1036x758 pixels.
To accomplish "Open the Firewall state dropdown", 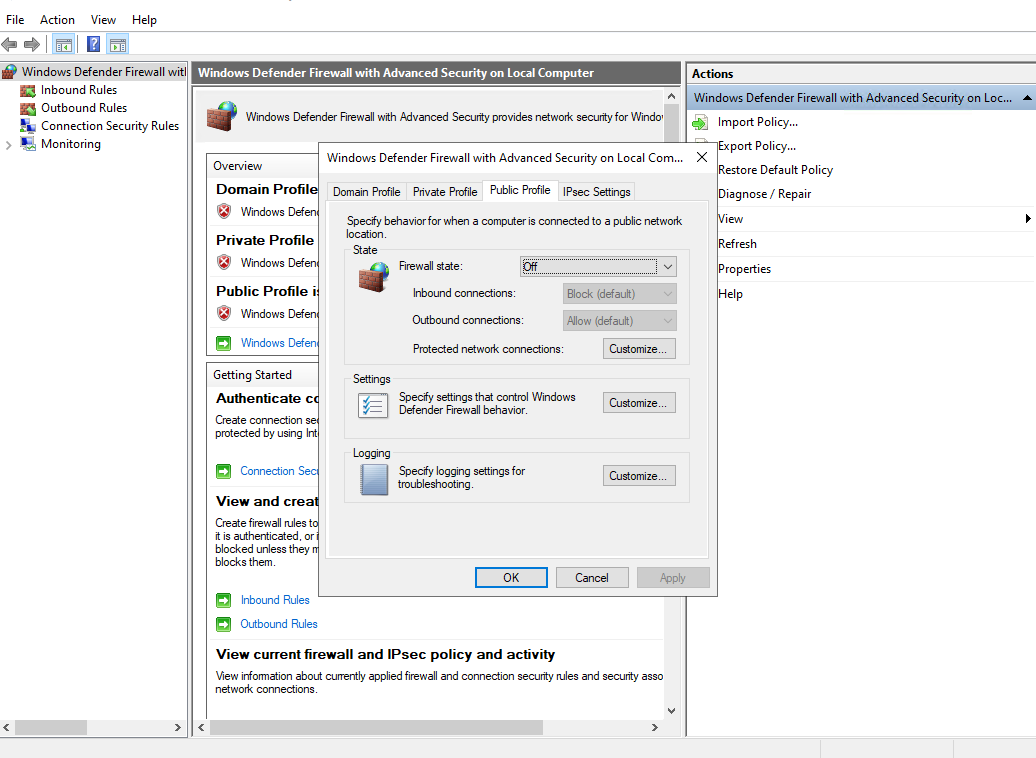I will point(599,267).
